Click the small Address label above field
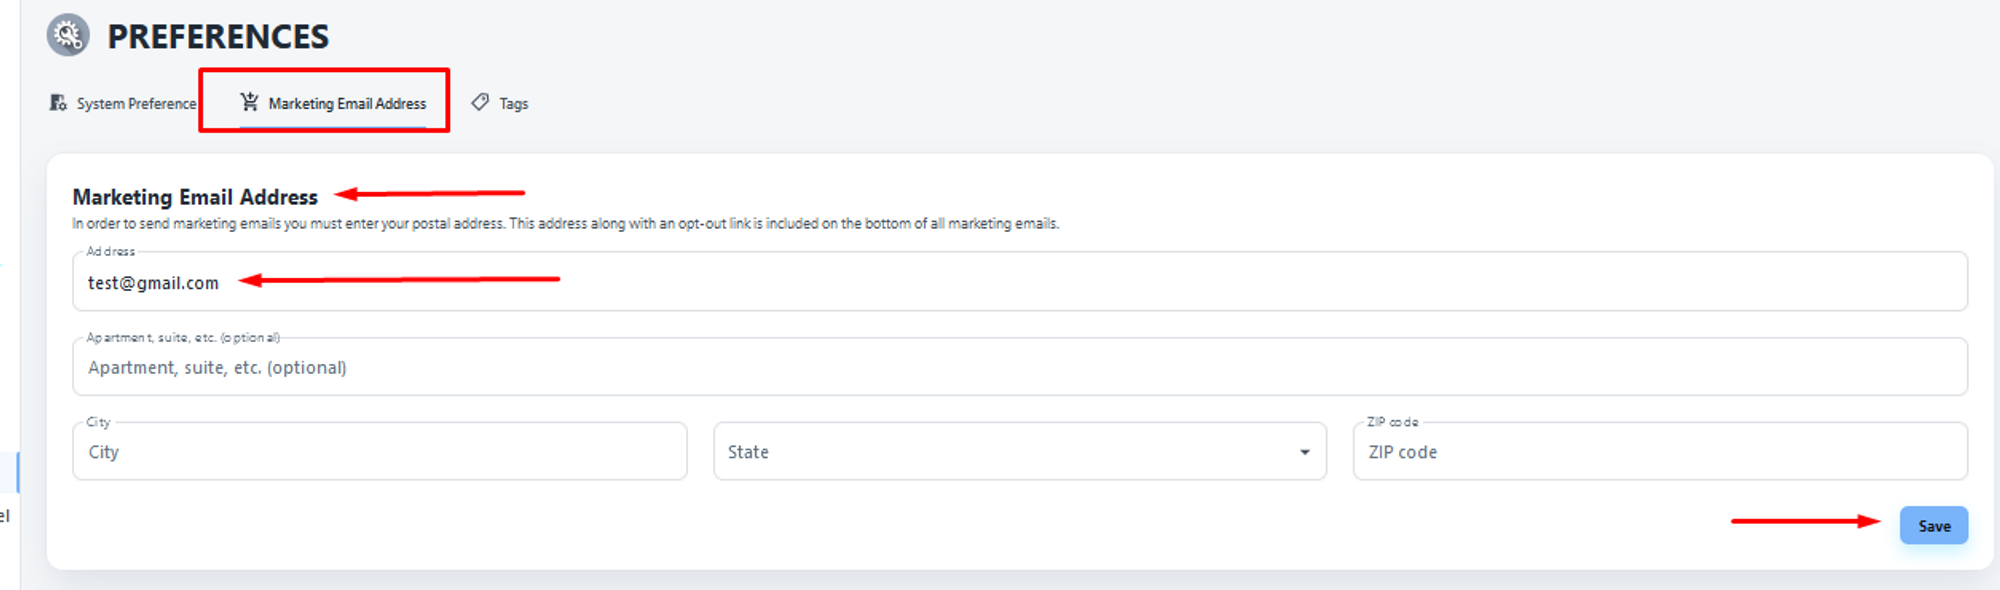The height and width of the screenshot is (590, 2000). pos(110,252)
